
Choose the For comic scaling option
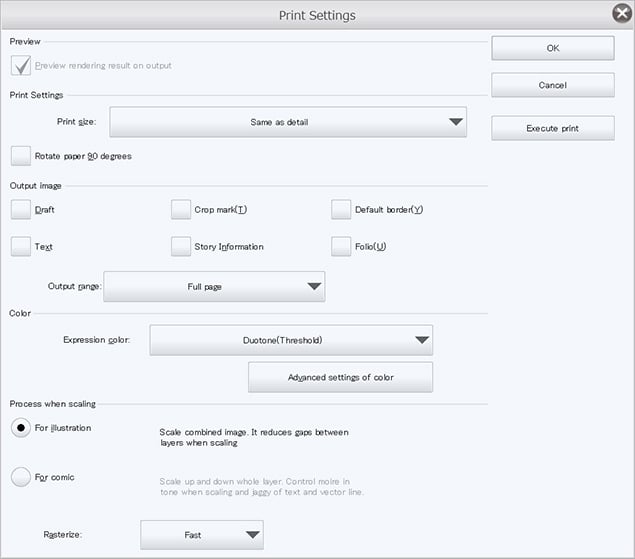[21, 478]
